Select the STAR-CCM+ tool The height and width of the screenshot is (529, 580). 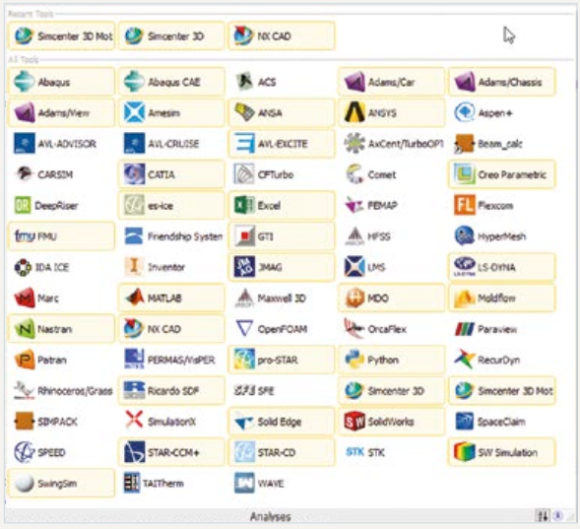tap(172, 452)
